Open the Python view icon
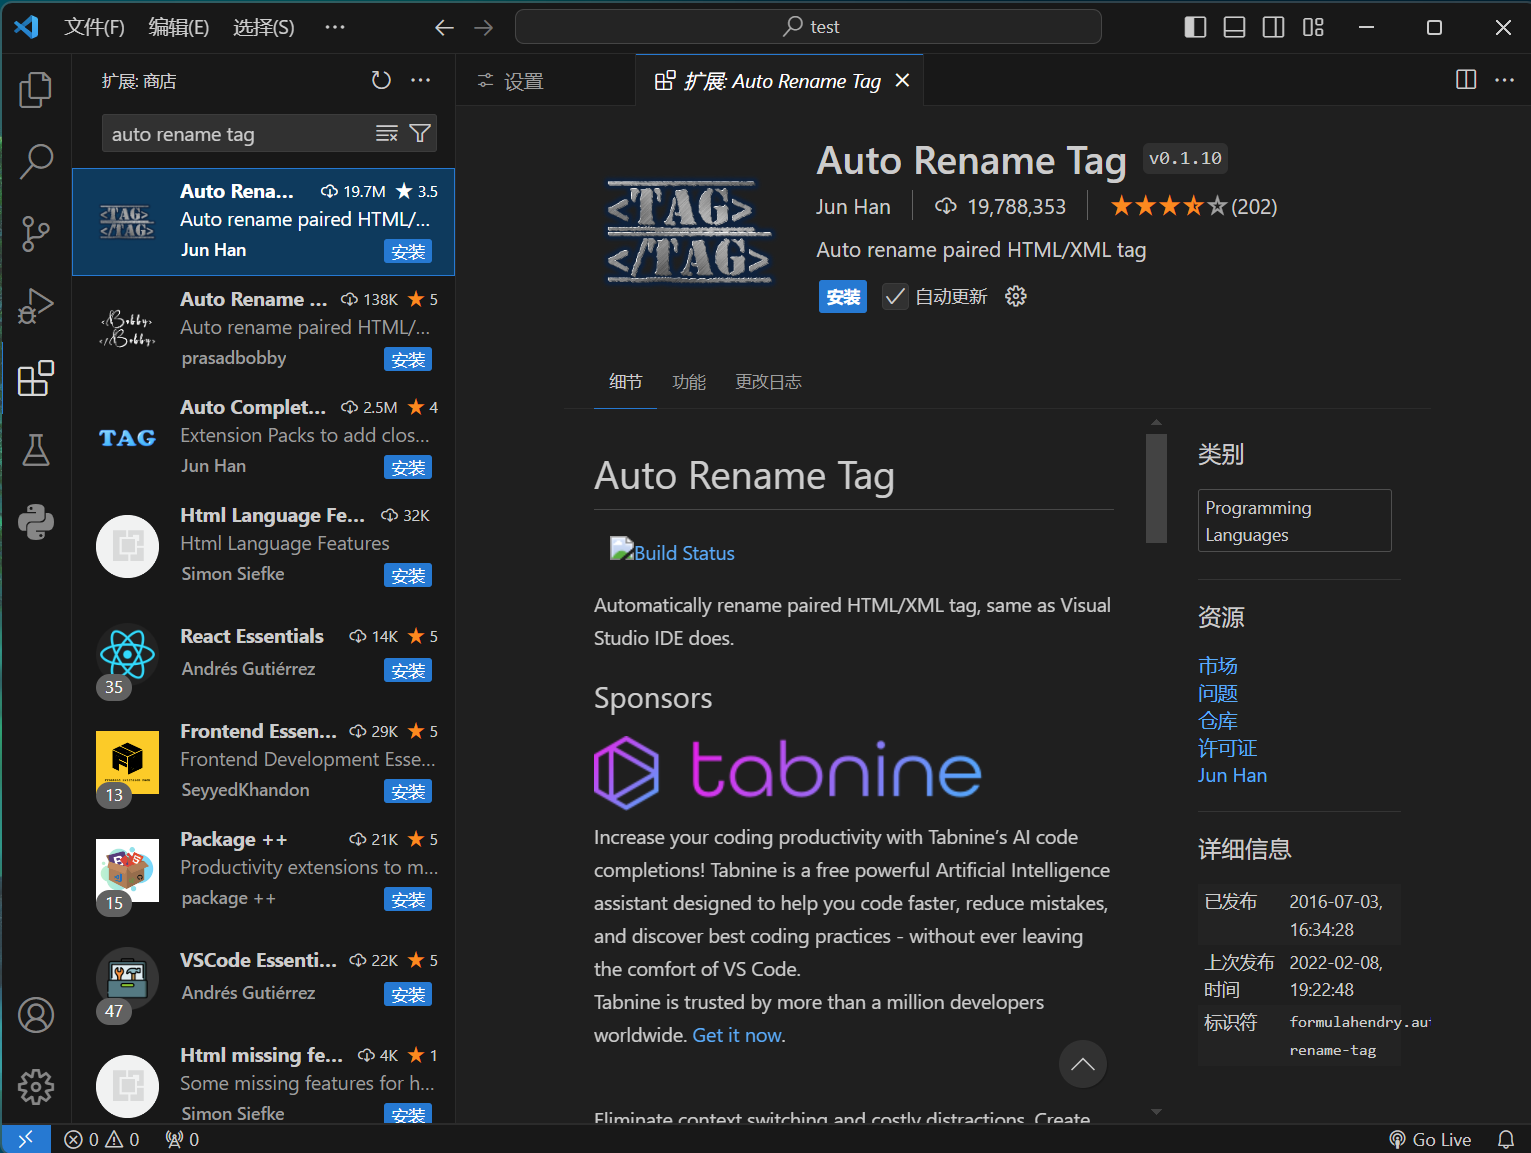1531x1153 pixels. coord(36,522)
